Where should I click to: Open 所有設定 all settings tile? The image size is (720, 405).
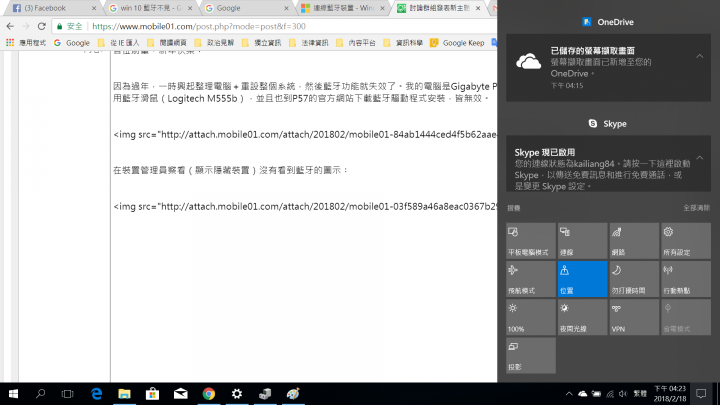pos(686,241)
